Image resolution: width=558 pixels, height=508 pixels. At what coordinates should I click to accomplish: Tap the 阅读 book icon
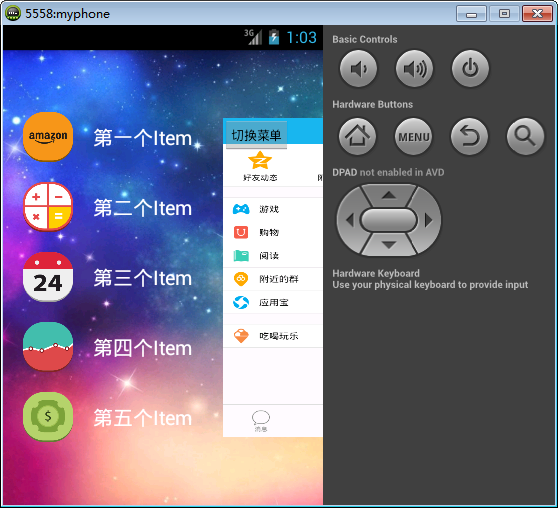click(x=241, y=256)
